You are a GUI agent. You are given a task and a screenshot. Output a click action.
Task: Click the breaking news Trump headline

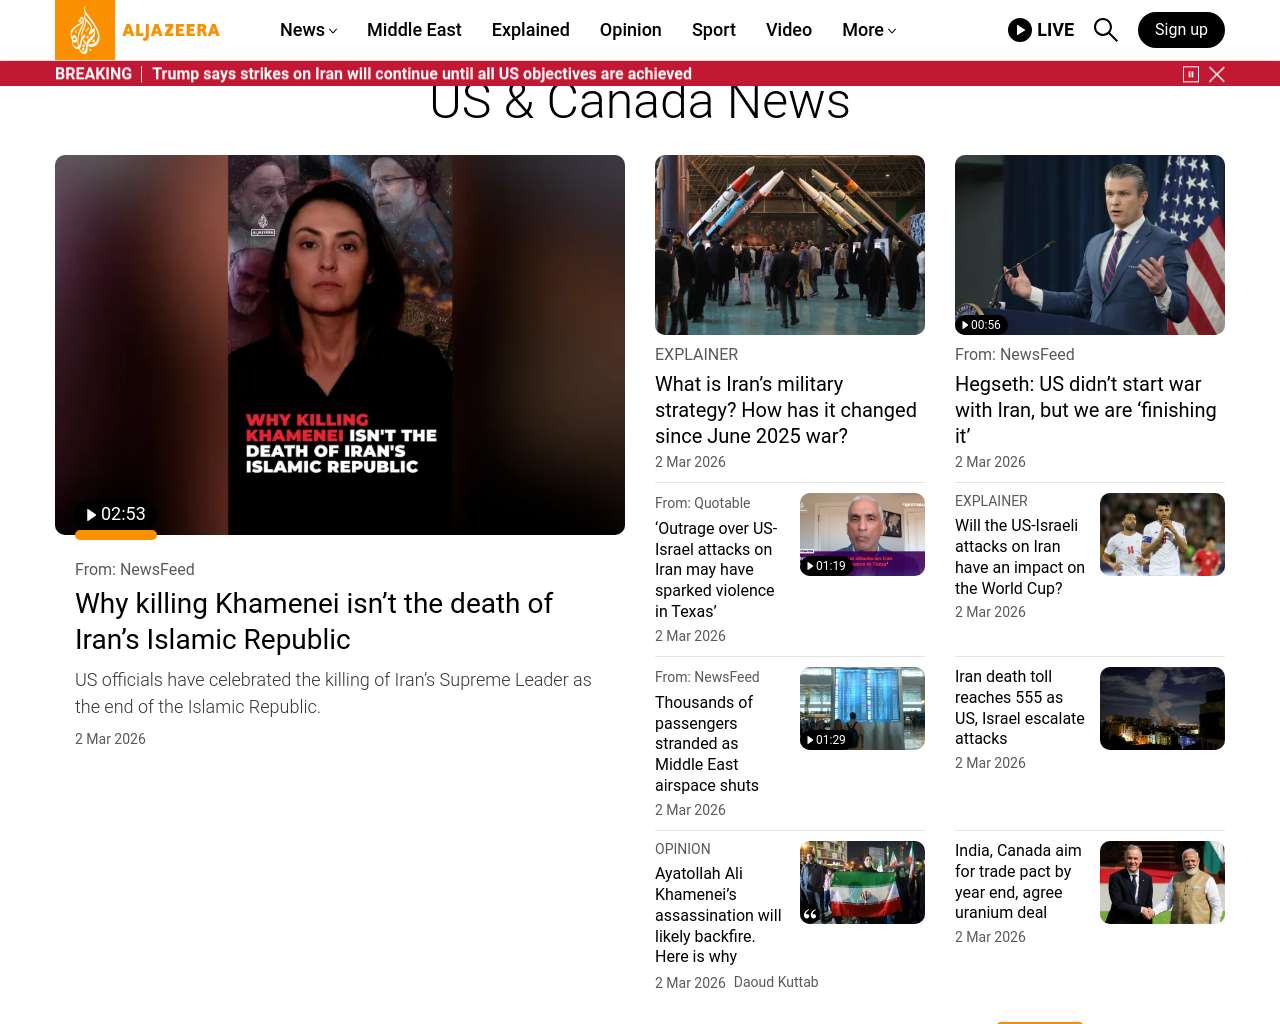421,74
